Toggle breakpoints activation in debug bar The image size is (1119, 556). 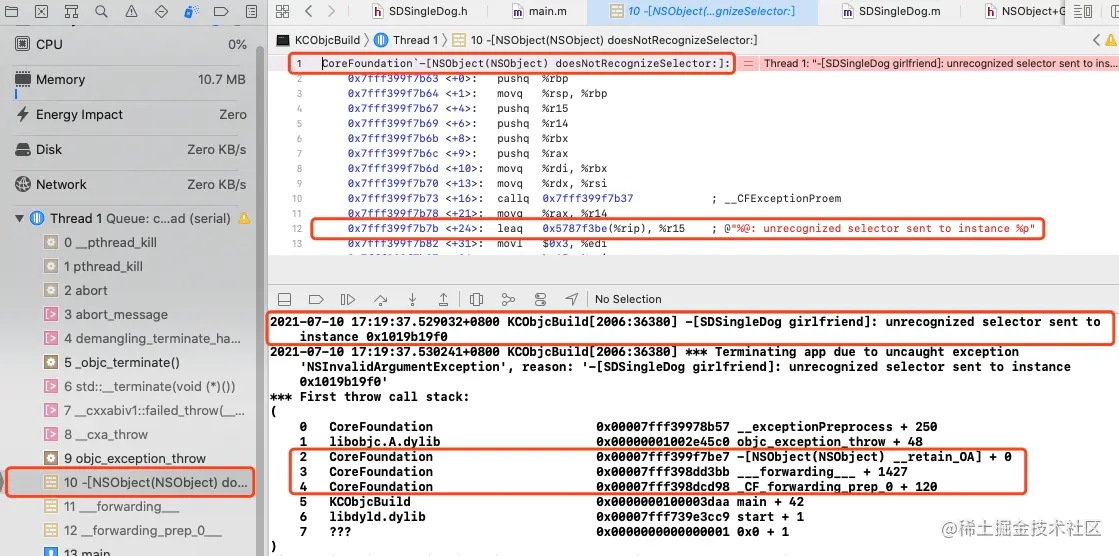316,299
